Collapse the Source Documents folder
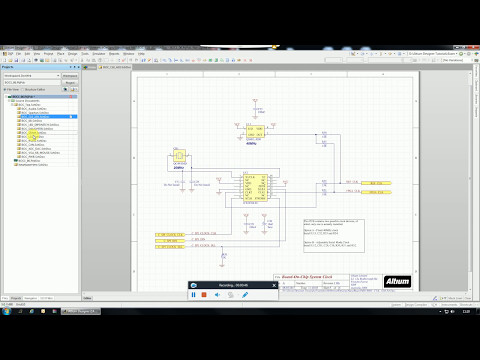 (9, 101)
